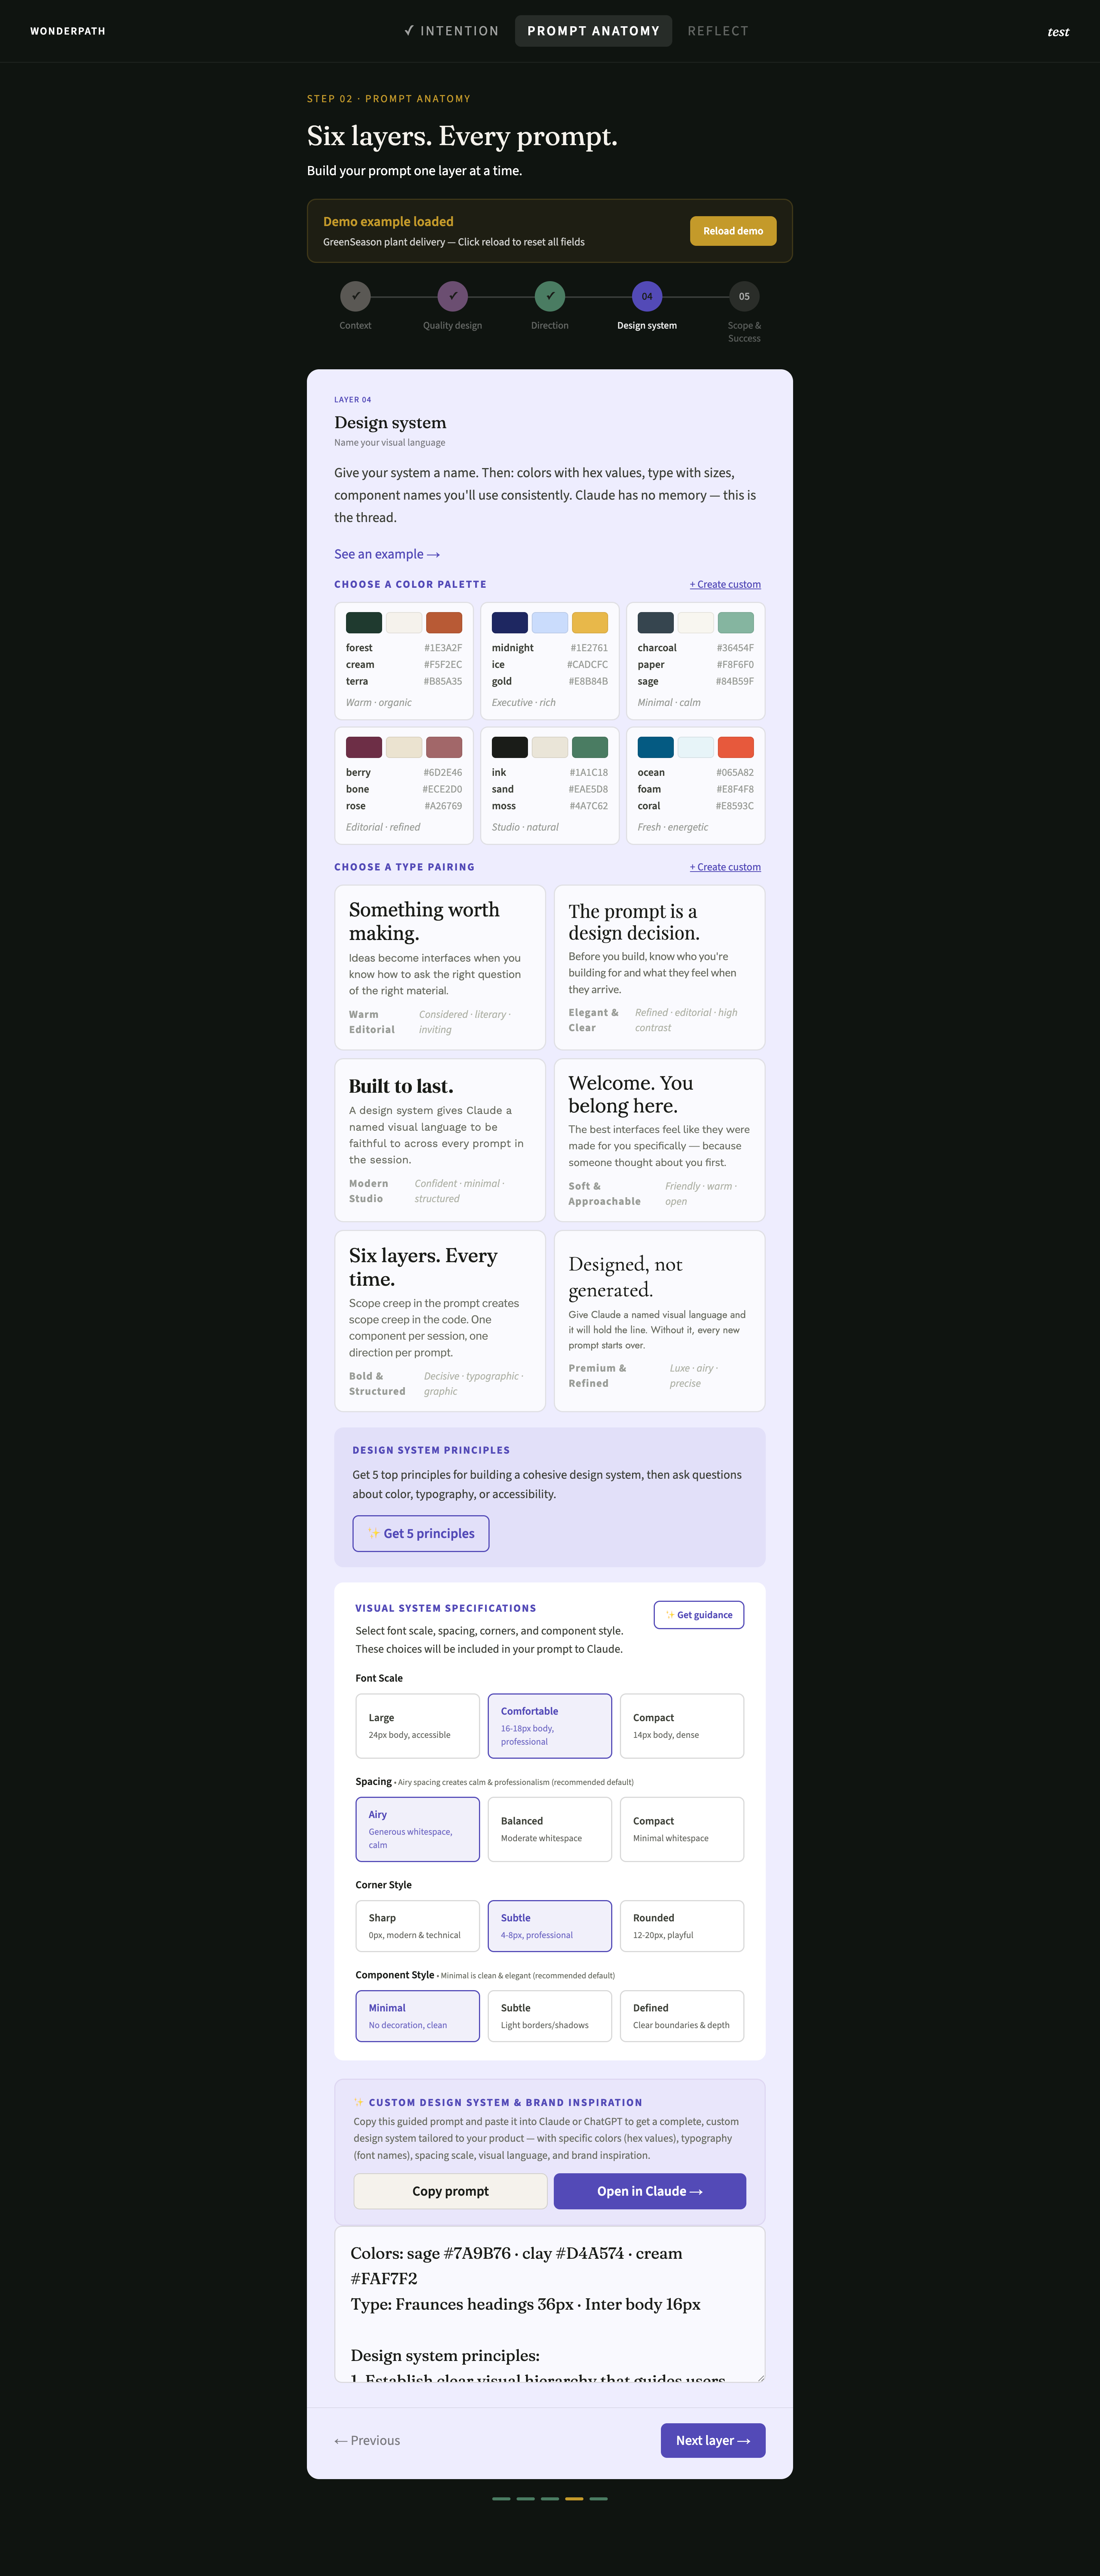This screenshot has width=1100, height=2576.
Task: Select the ocean blue swatch
Action: coord(656,747)
